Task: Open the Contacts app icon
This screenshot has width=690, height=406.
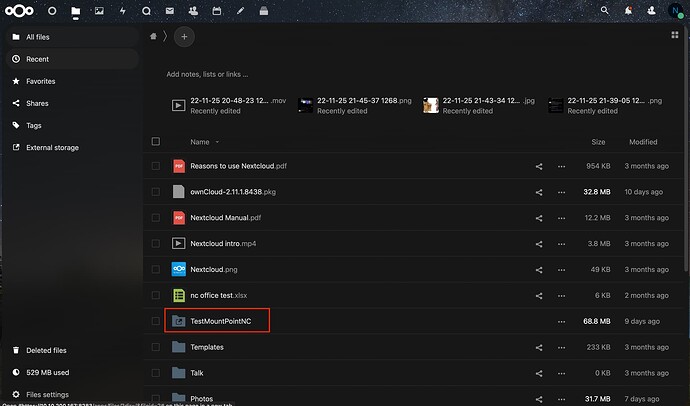Action: tap(193, 11)
